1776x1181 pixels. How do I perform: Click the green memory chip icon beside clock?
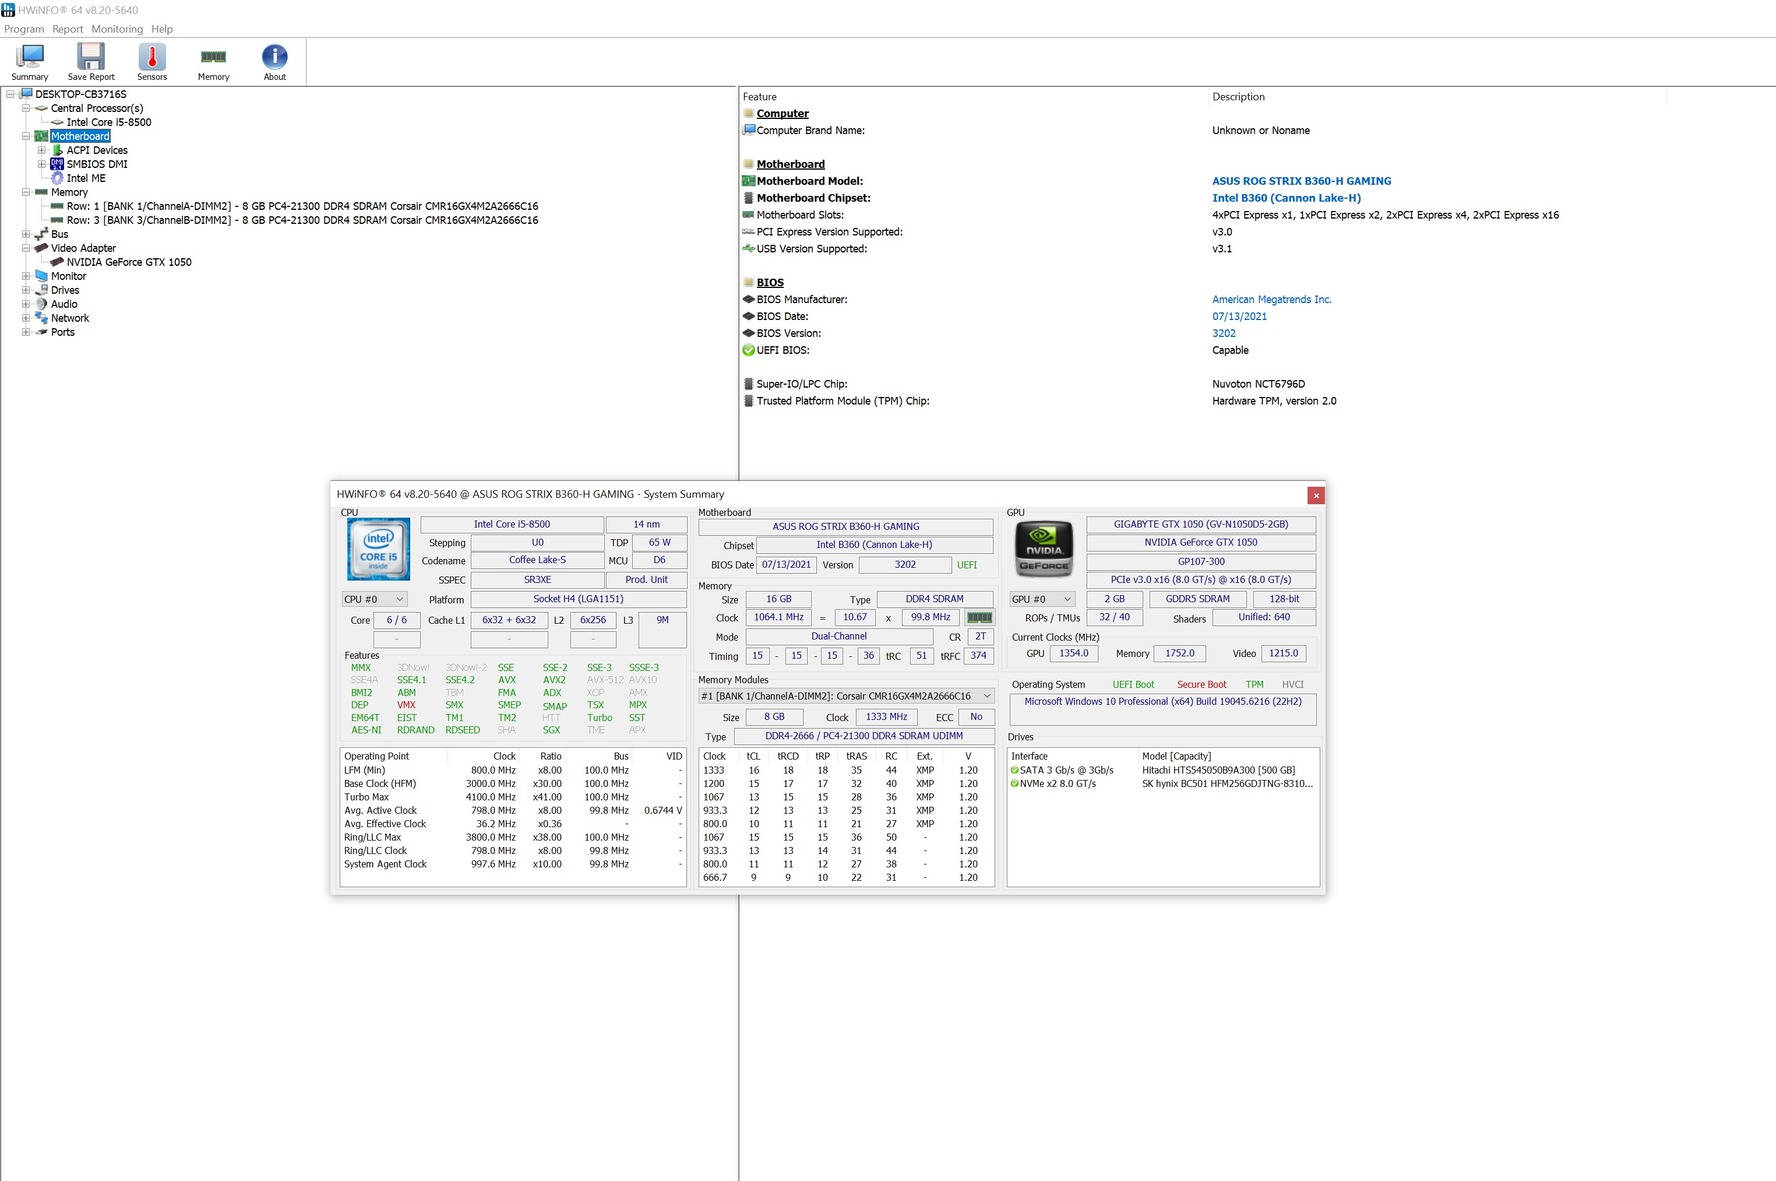pyautogui.click(x=980, y=618)
